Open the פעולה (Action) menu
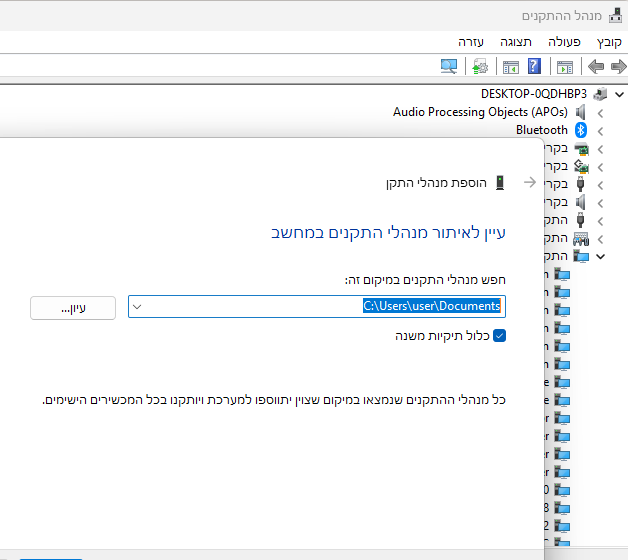Screen dimensions: 628x560 (564, 42)
